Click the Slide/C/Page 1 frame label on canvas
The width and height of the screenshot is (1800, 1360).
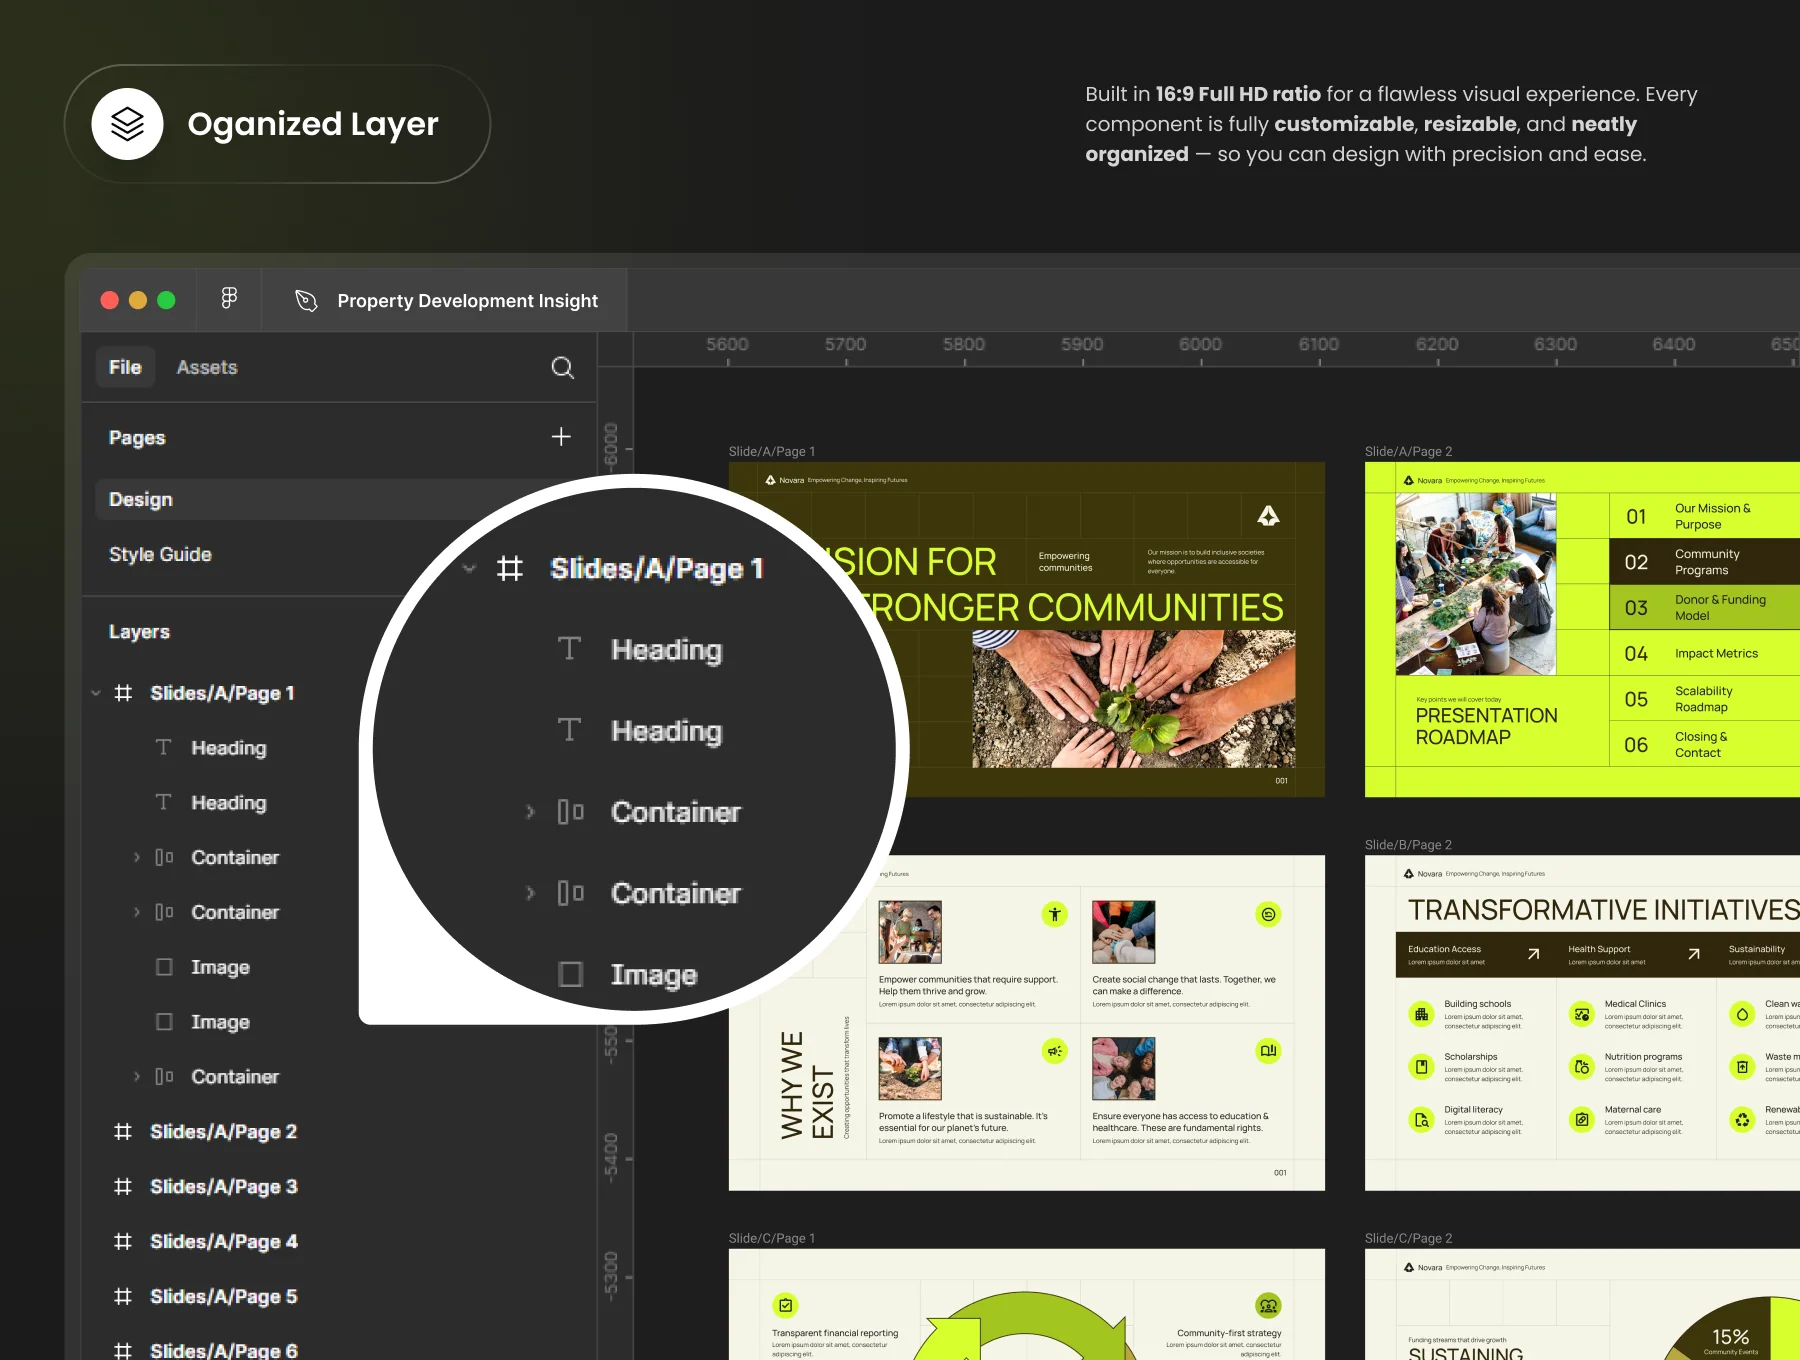pyautogui.click(x=772, y=1238)
